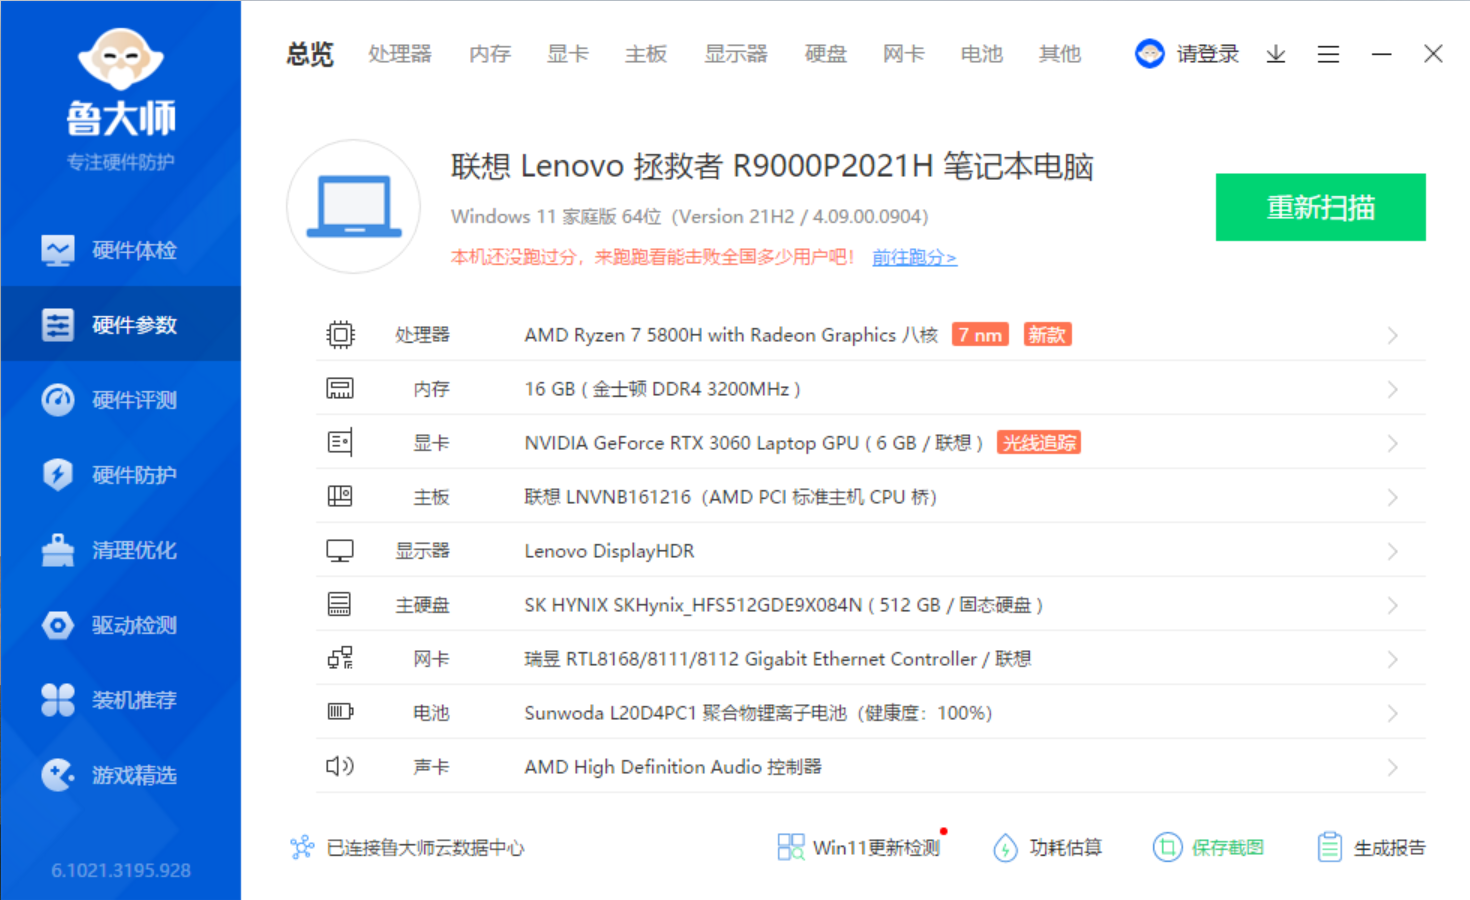The image size is (1470, 900).
Task: Click the user avatar icon
Action: [1150, 54]
